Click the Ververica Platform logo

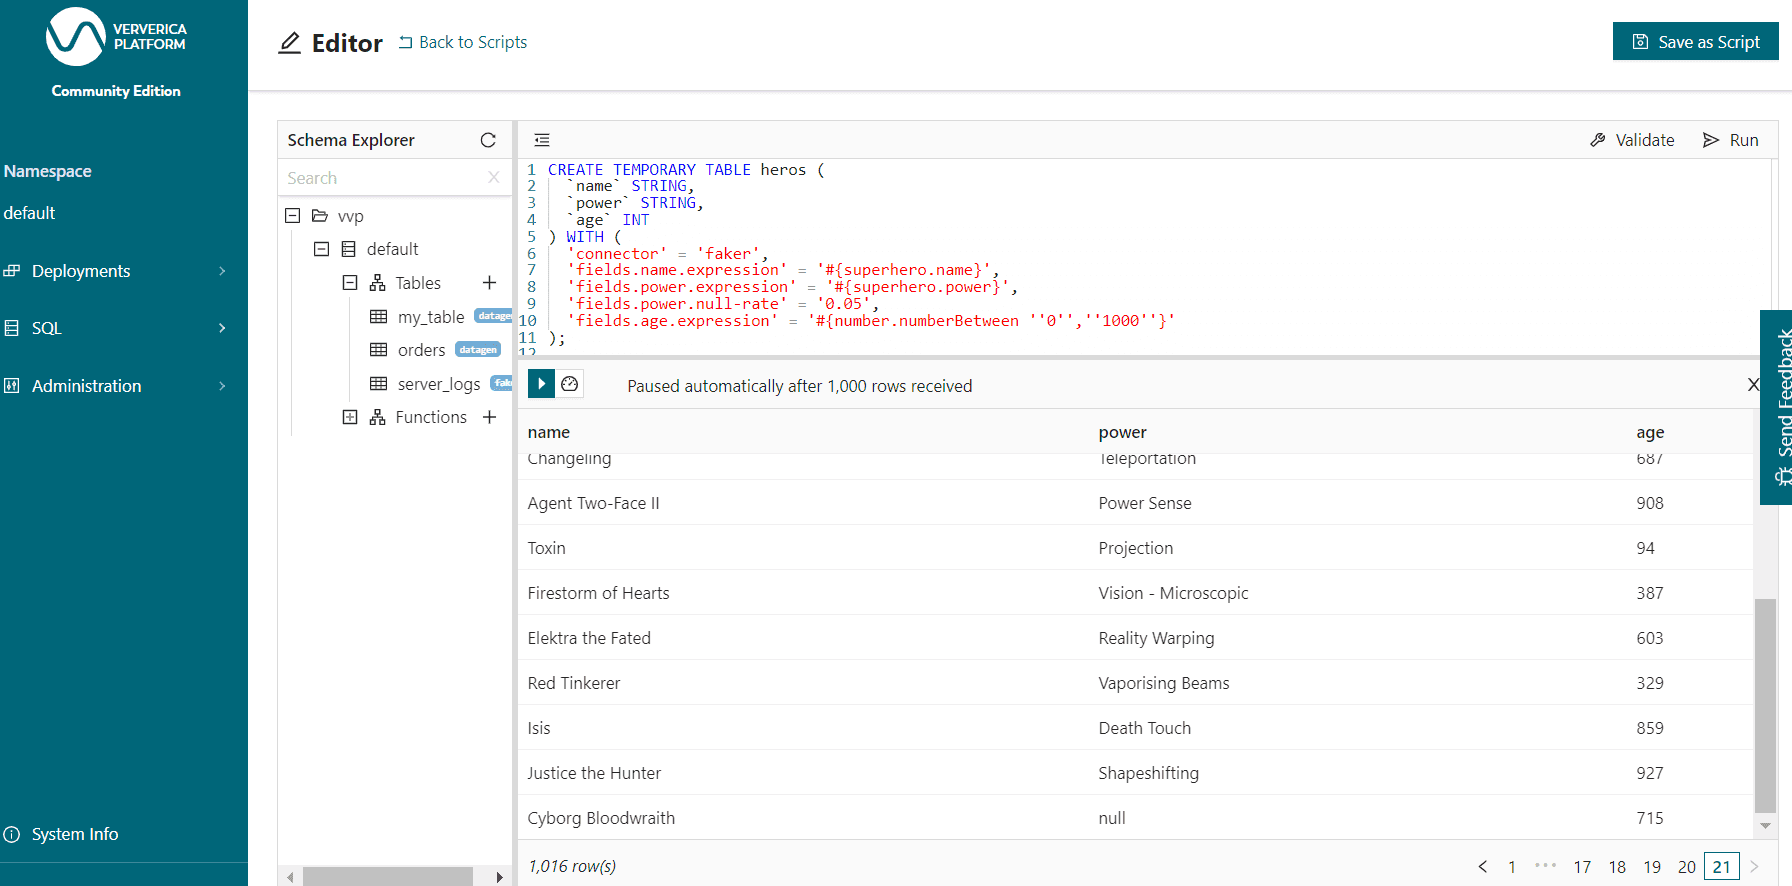pos(116,36)
